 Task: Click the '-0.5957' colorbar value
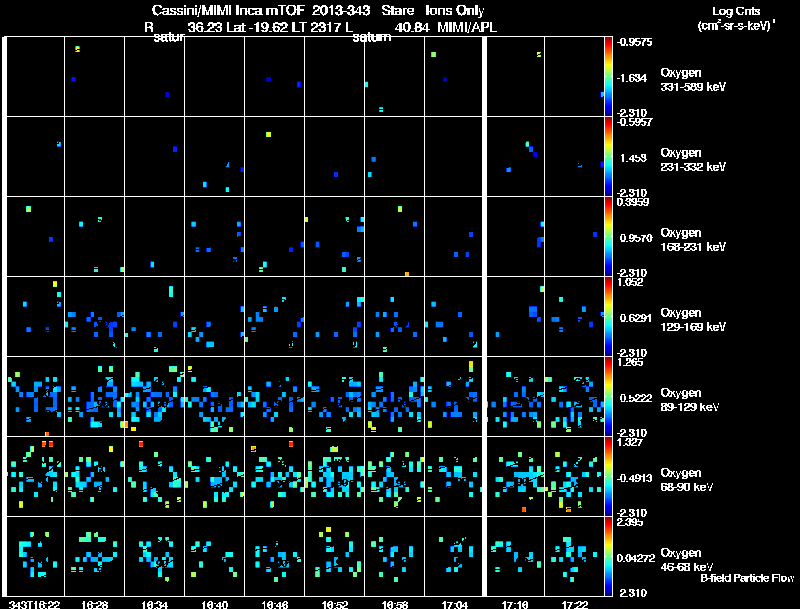click(x=634, y=122)
